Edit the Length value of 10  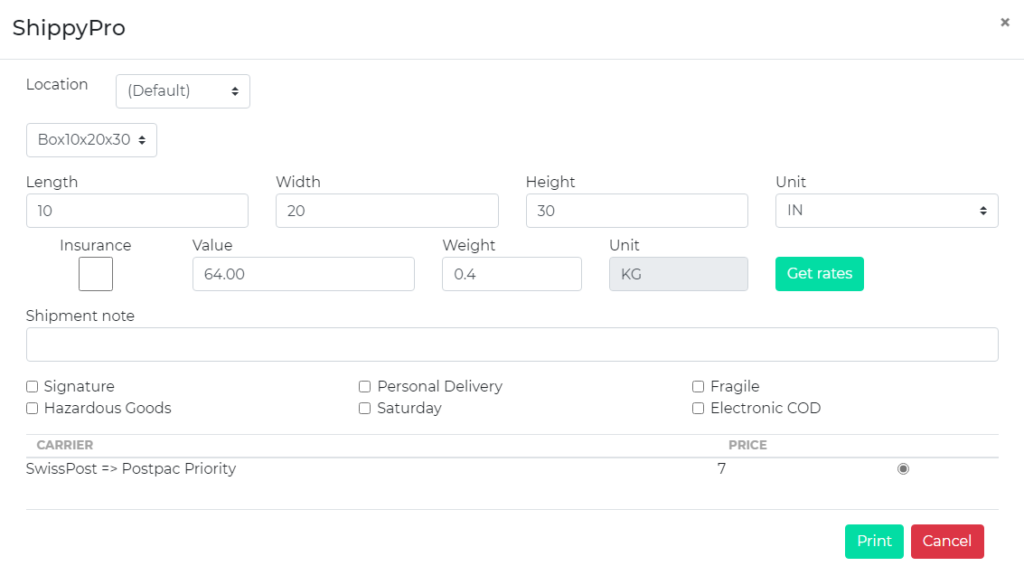[137, 210]
